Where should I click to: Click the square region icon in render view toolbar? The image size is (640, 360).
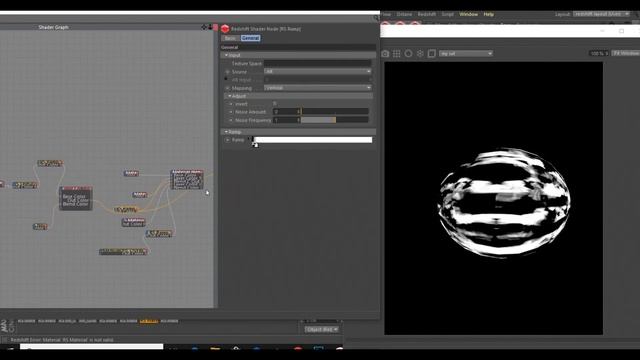431,53
